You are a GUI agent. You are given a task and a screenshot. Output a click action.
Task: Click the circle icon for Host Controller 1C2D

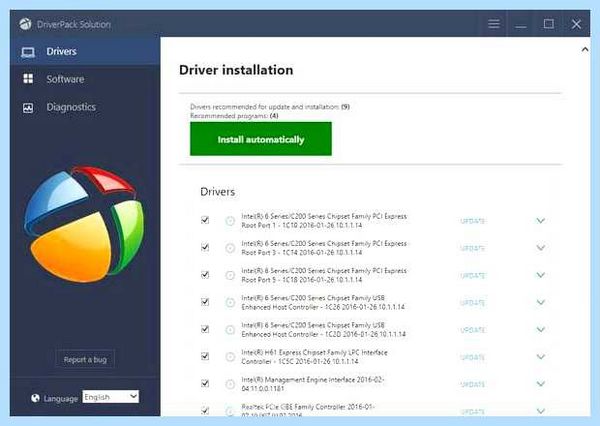click(230, 330)
